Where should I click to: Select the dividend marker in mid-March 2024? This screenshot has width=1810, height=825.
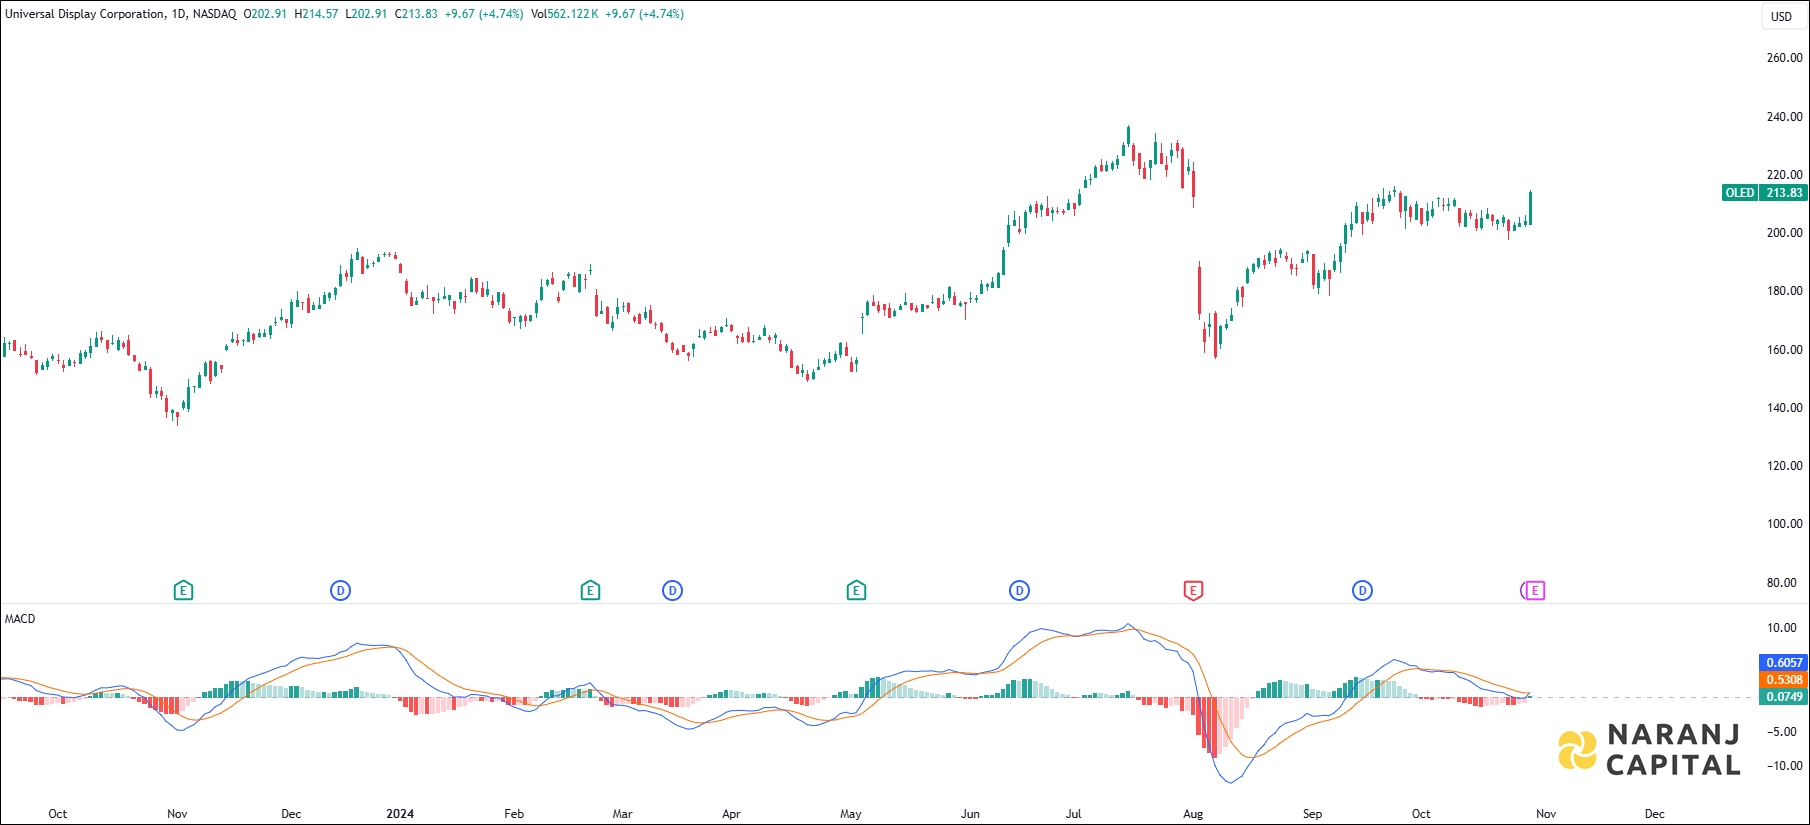coord(672,591)
